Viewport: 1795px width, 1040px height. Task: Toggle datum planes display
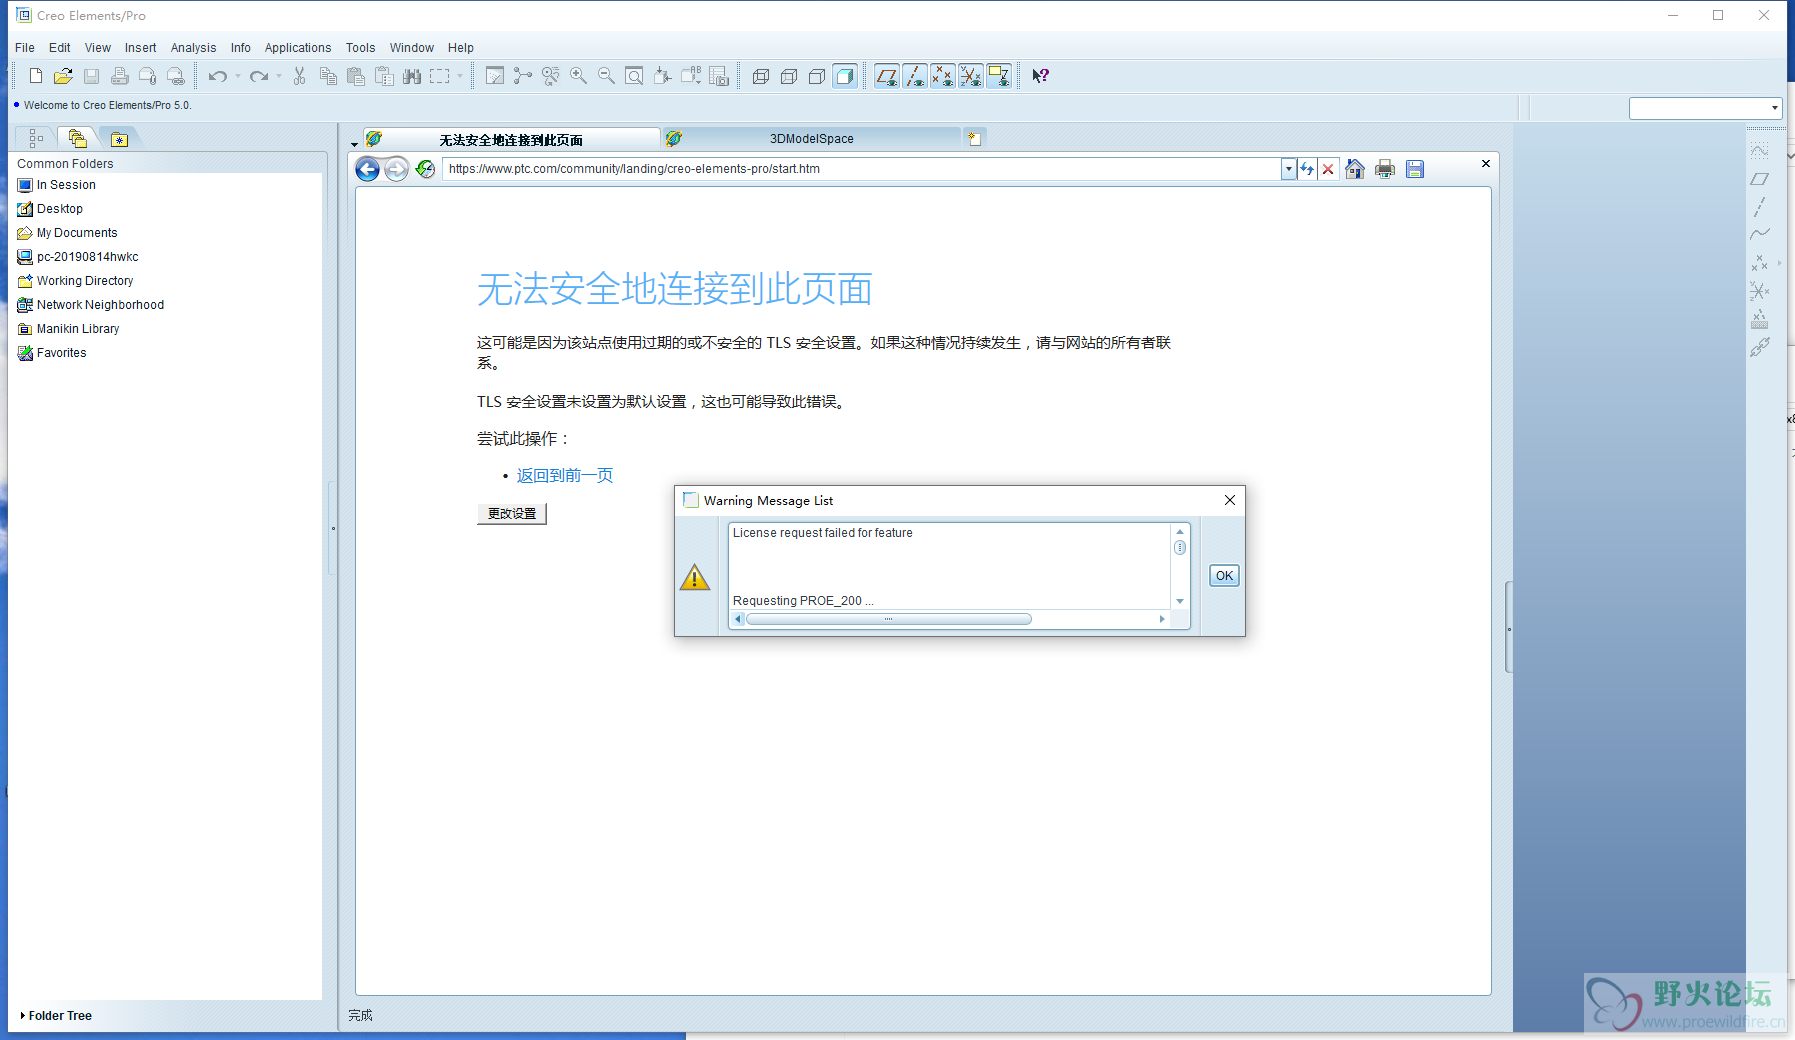(x=886, y=76)
